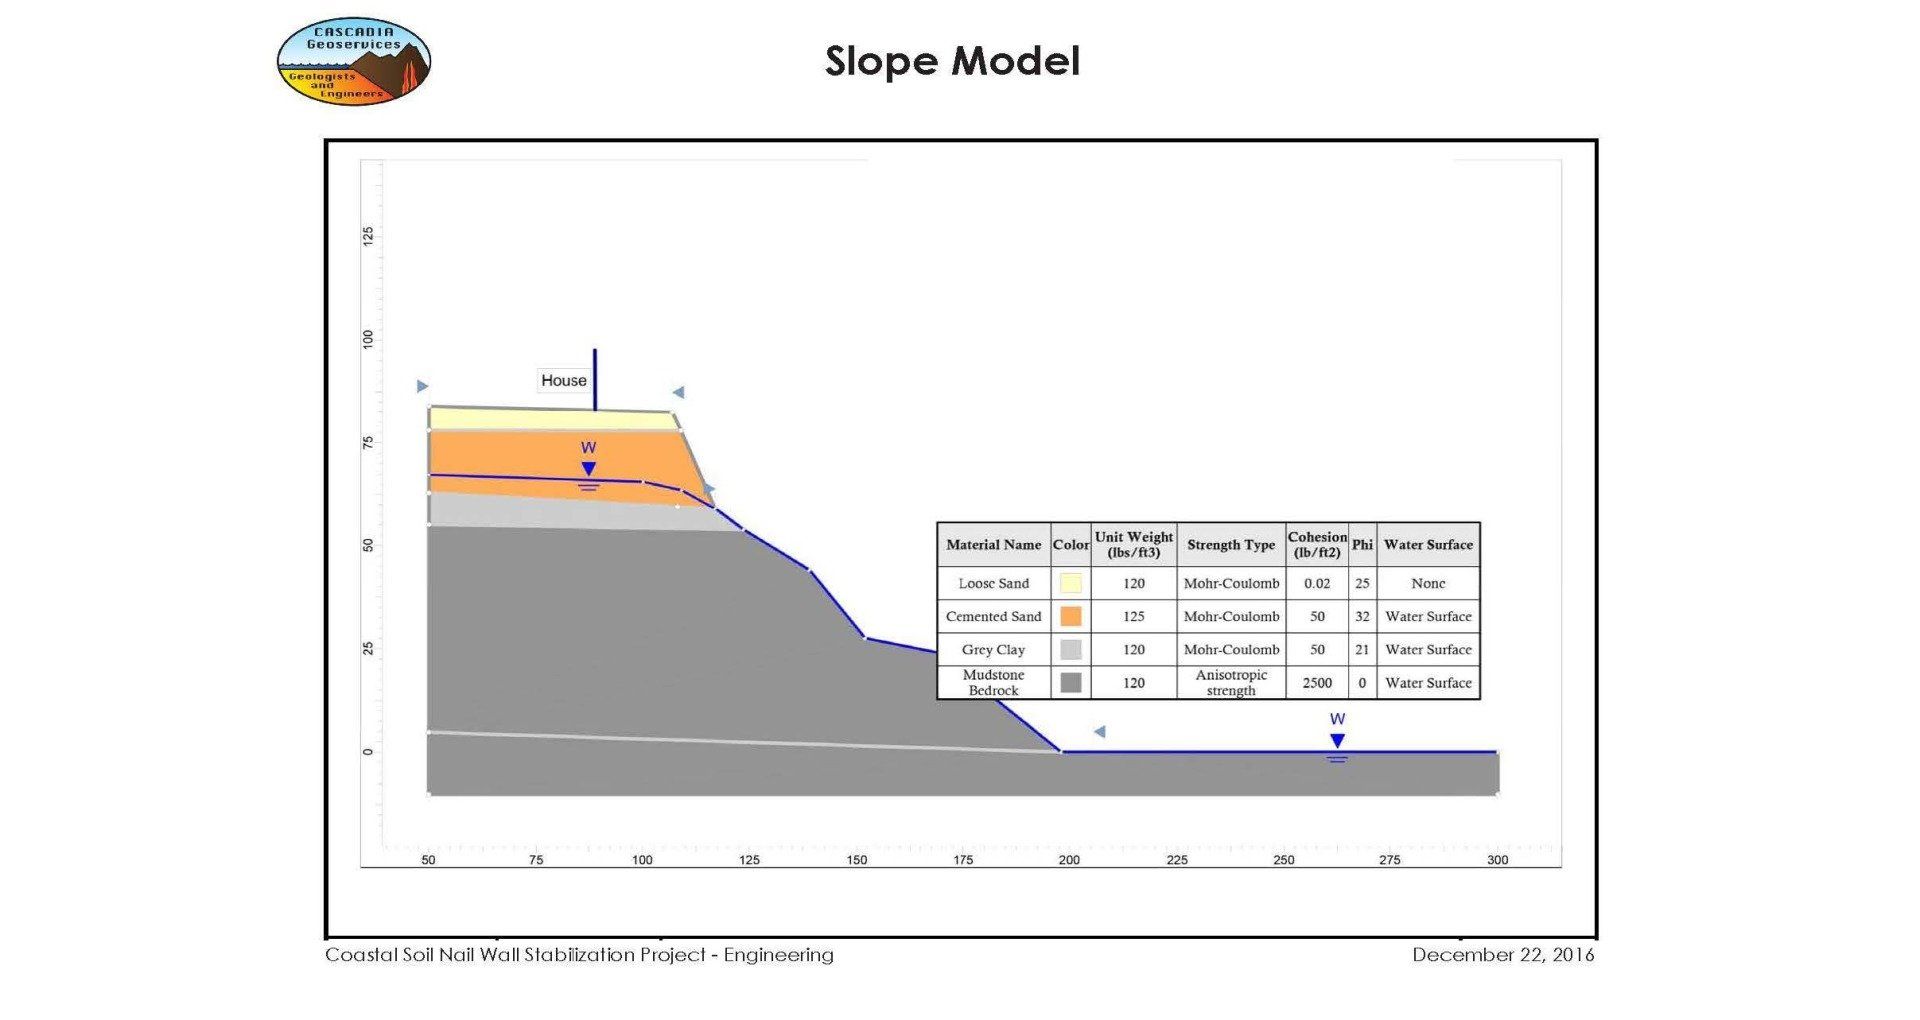
Task: Click the Grey Clay "Mohr-Coulomb" cell
Action: [x=1231, y=649]
